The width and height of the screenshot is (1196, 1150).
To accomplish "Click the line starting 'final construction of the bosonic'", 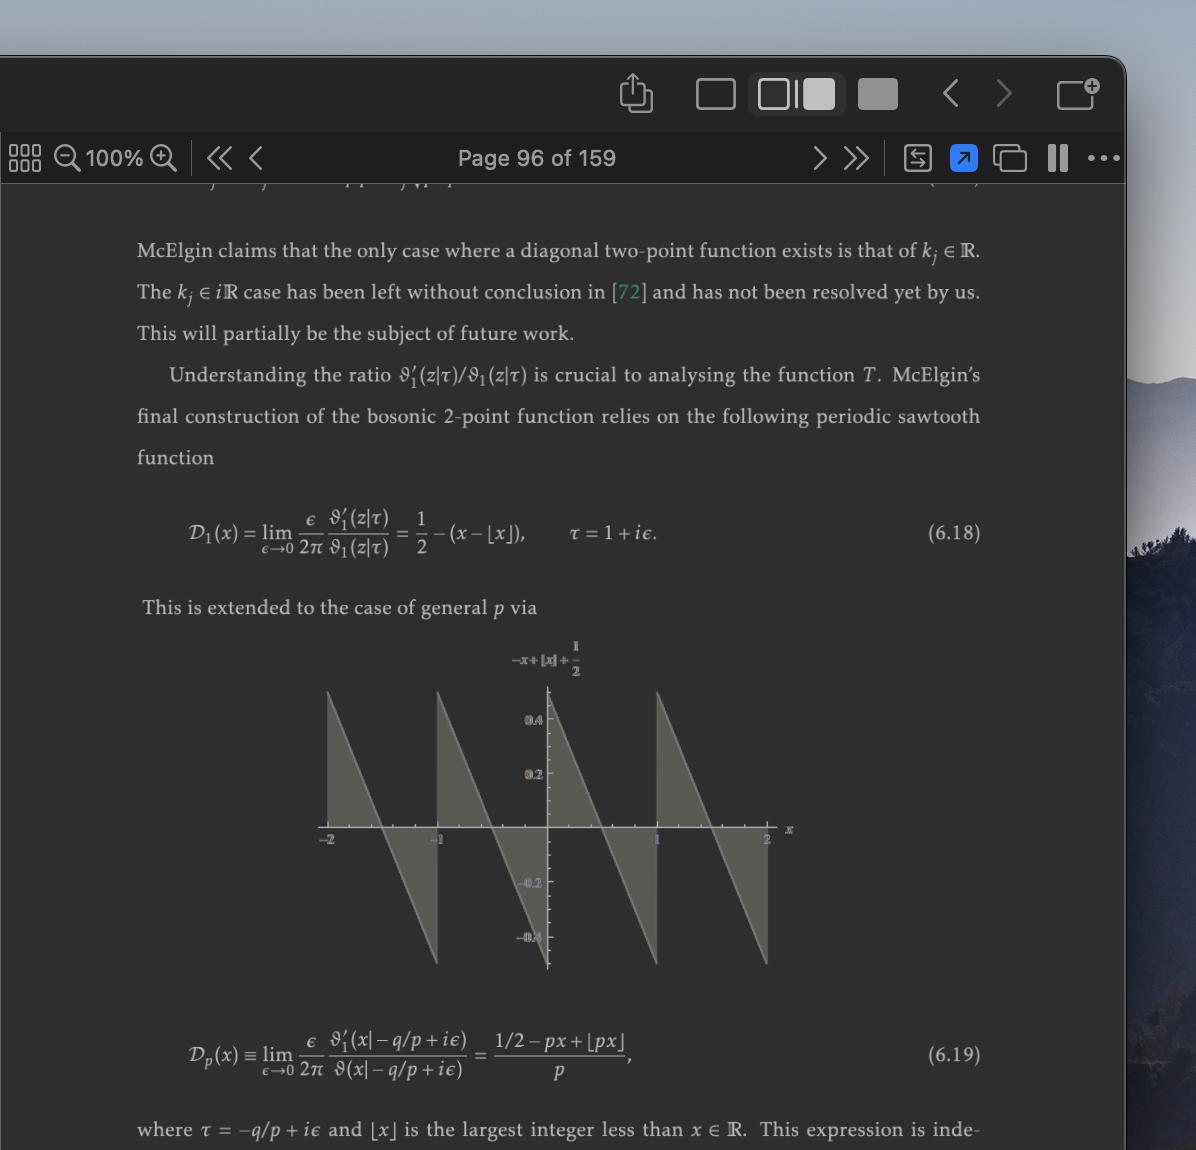I will tap(558, 416).
